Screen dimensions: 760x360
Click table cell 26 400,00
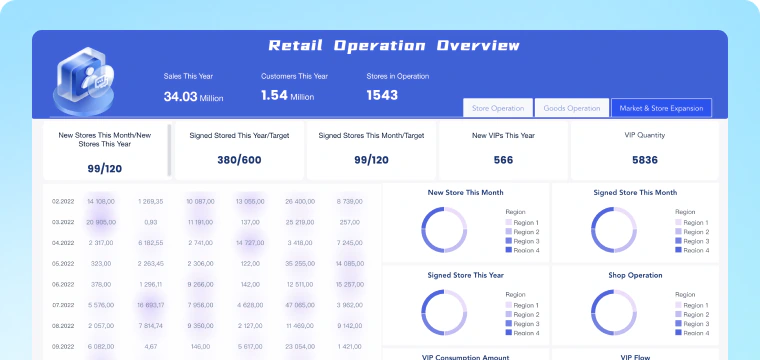300,201
